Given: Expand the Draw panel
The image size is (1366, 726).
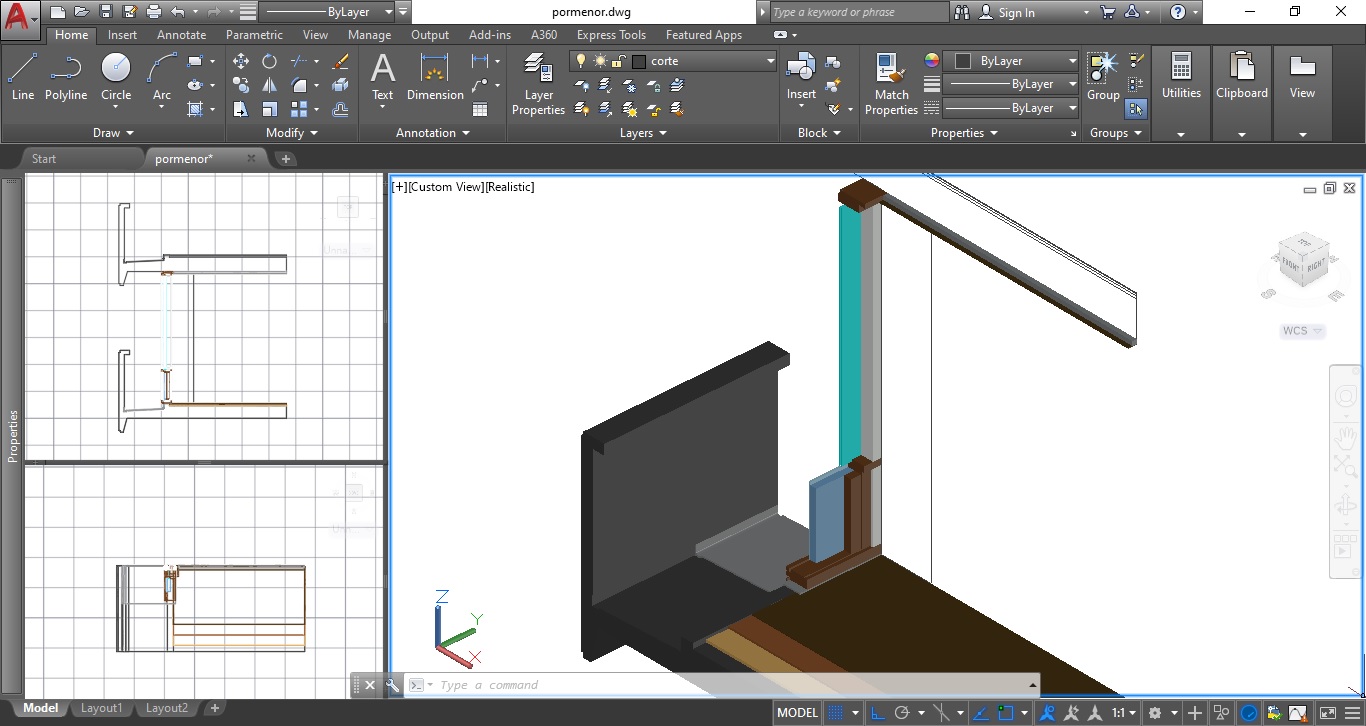Looking at the screenshot, I should pyautogui.click(x=113, y=132).
